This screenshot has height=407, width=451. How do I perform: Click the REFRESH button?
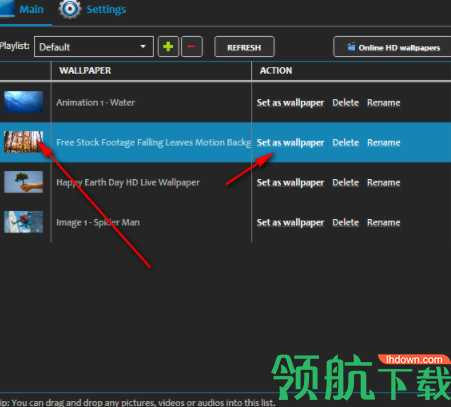[244, 47]
